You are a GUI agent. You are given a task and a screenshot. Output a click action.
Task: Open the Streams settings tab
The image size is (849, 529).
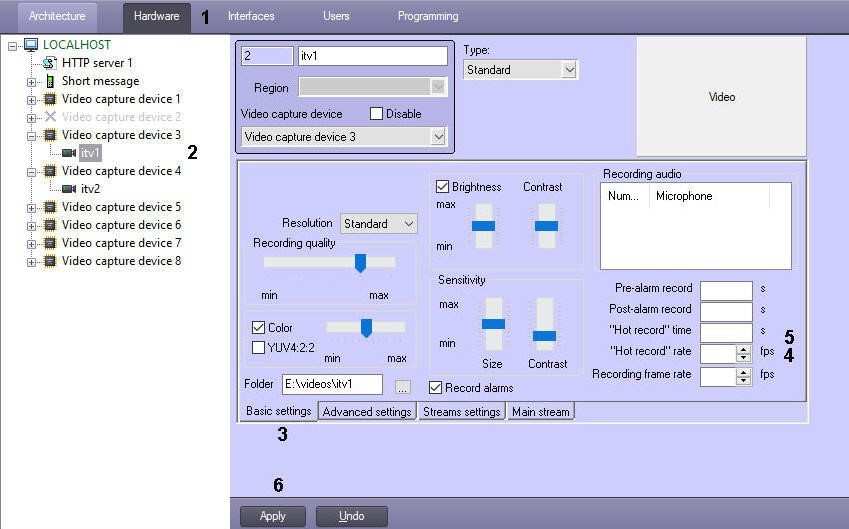point(461,412)
